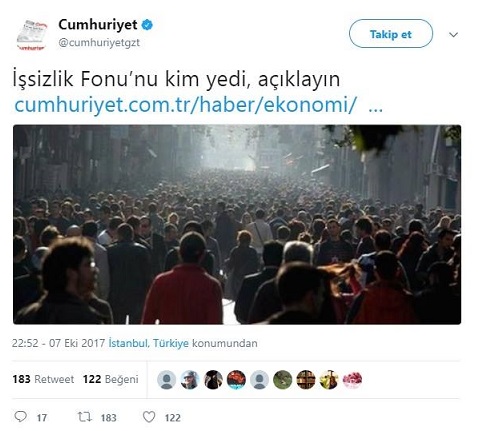Open the Cumhuriyet display name

tap(98, 25)
